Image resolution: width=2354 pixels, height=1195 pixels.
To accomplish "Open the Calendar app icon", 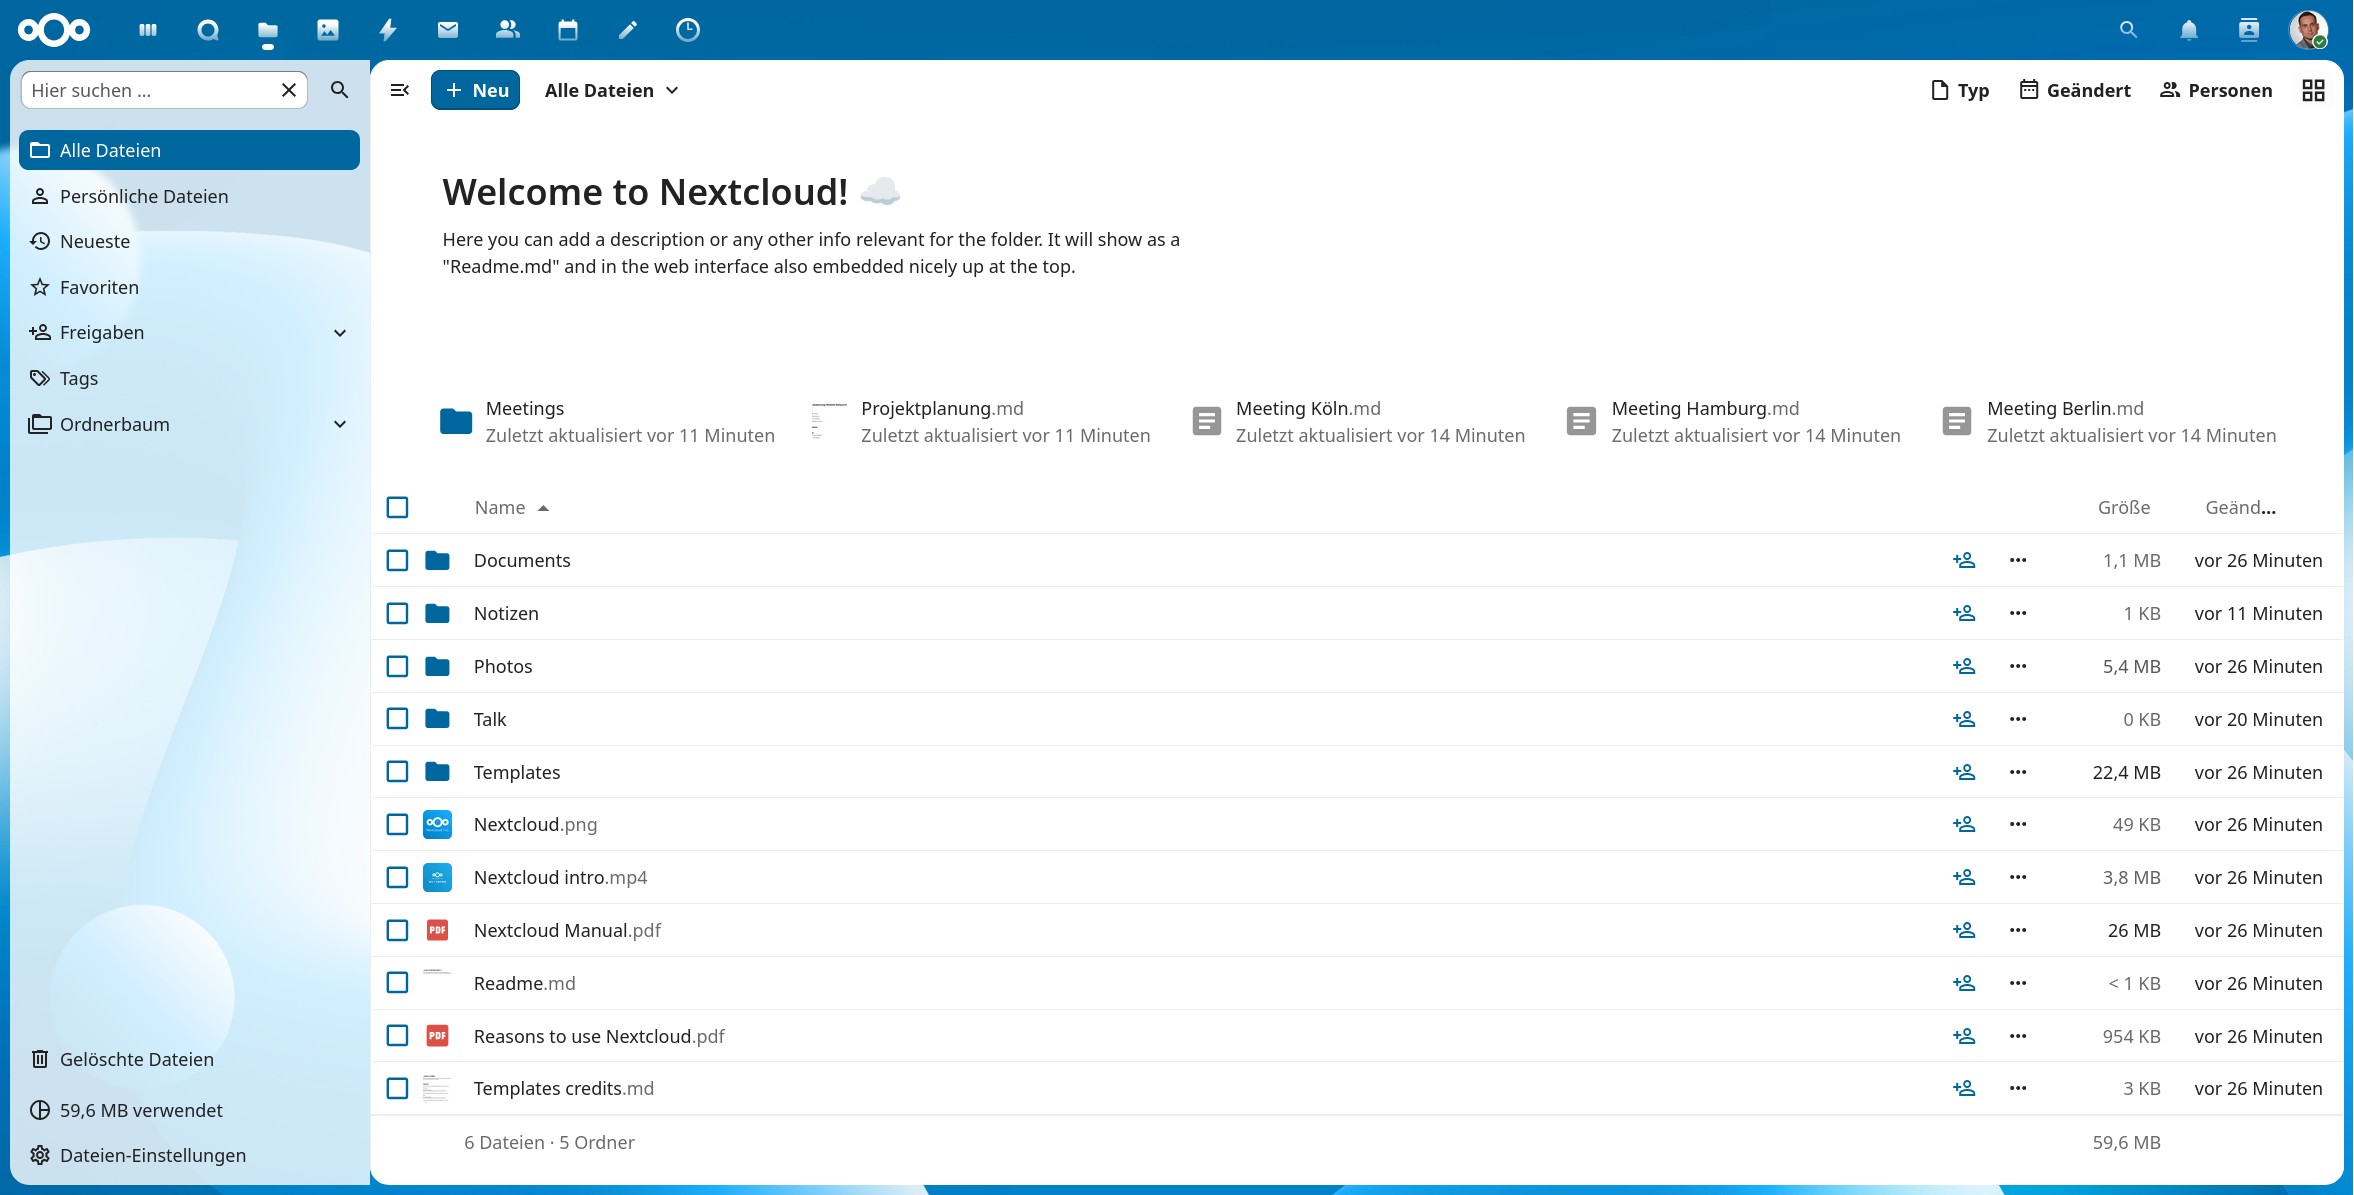I will (x=568, y=30).
